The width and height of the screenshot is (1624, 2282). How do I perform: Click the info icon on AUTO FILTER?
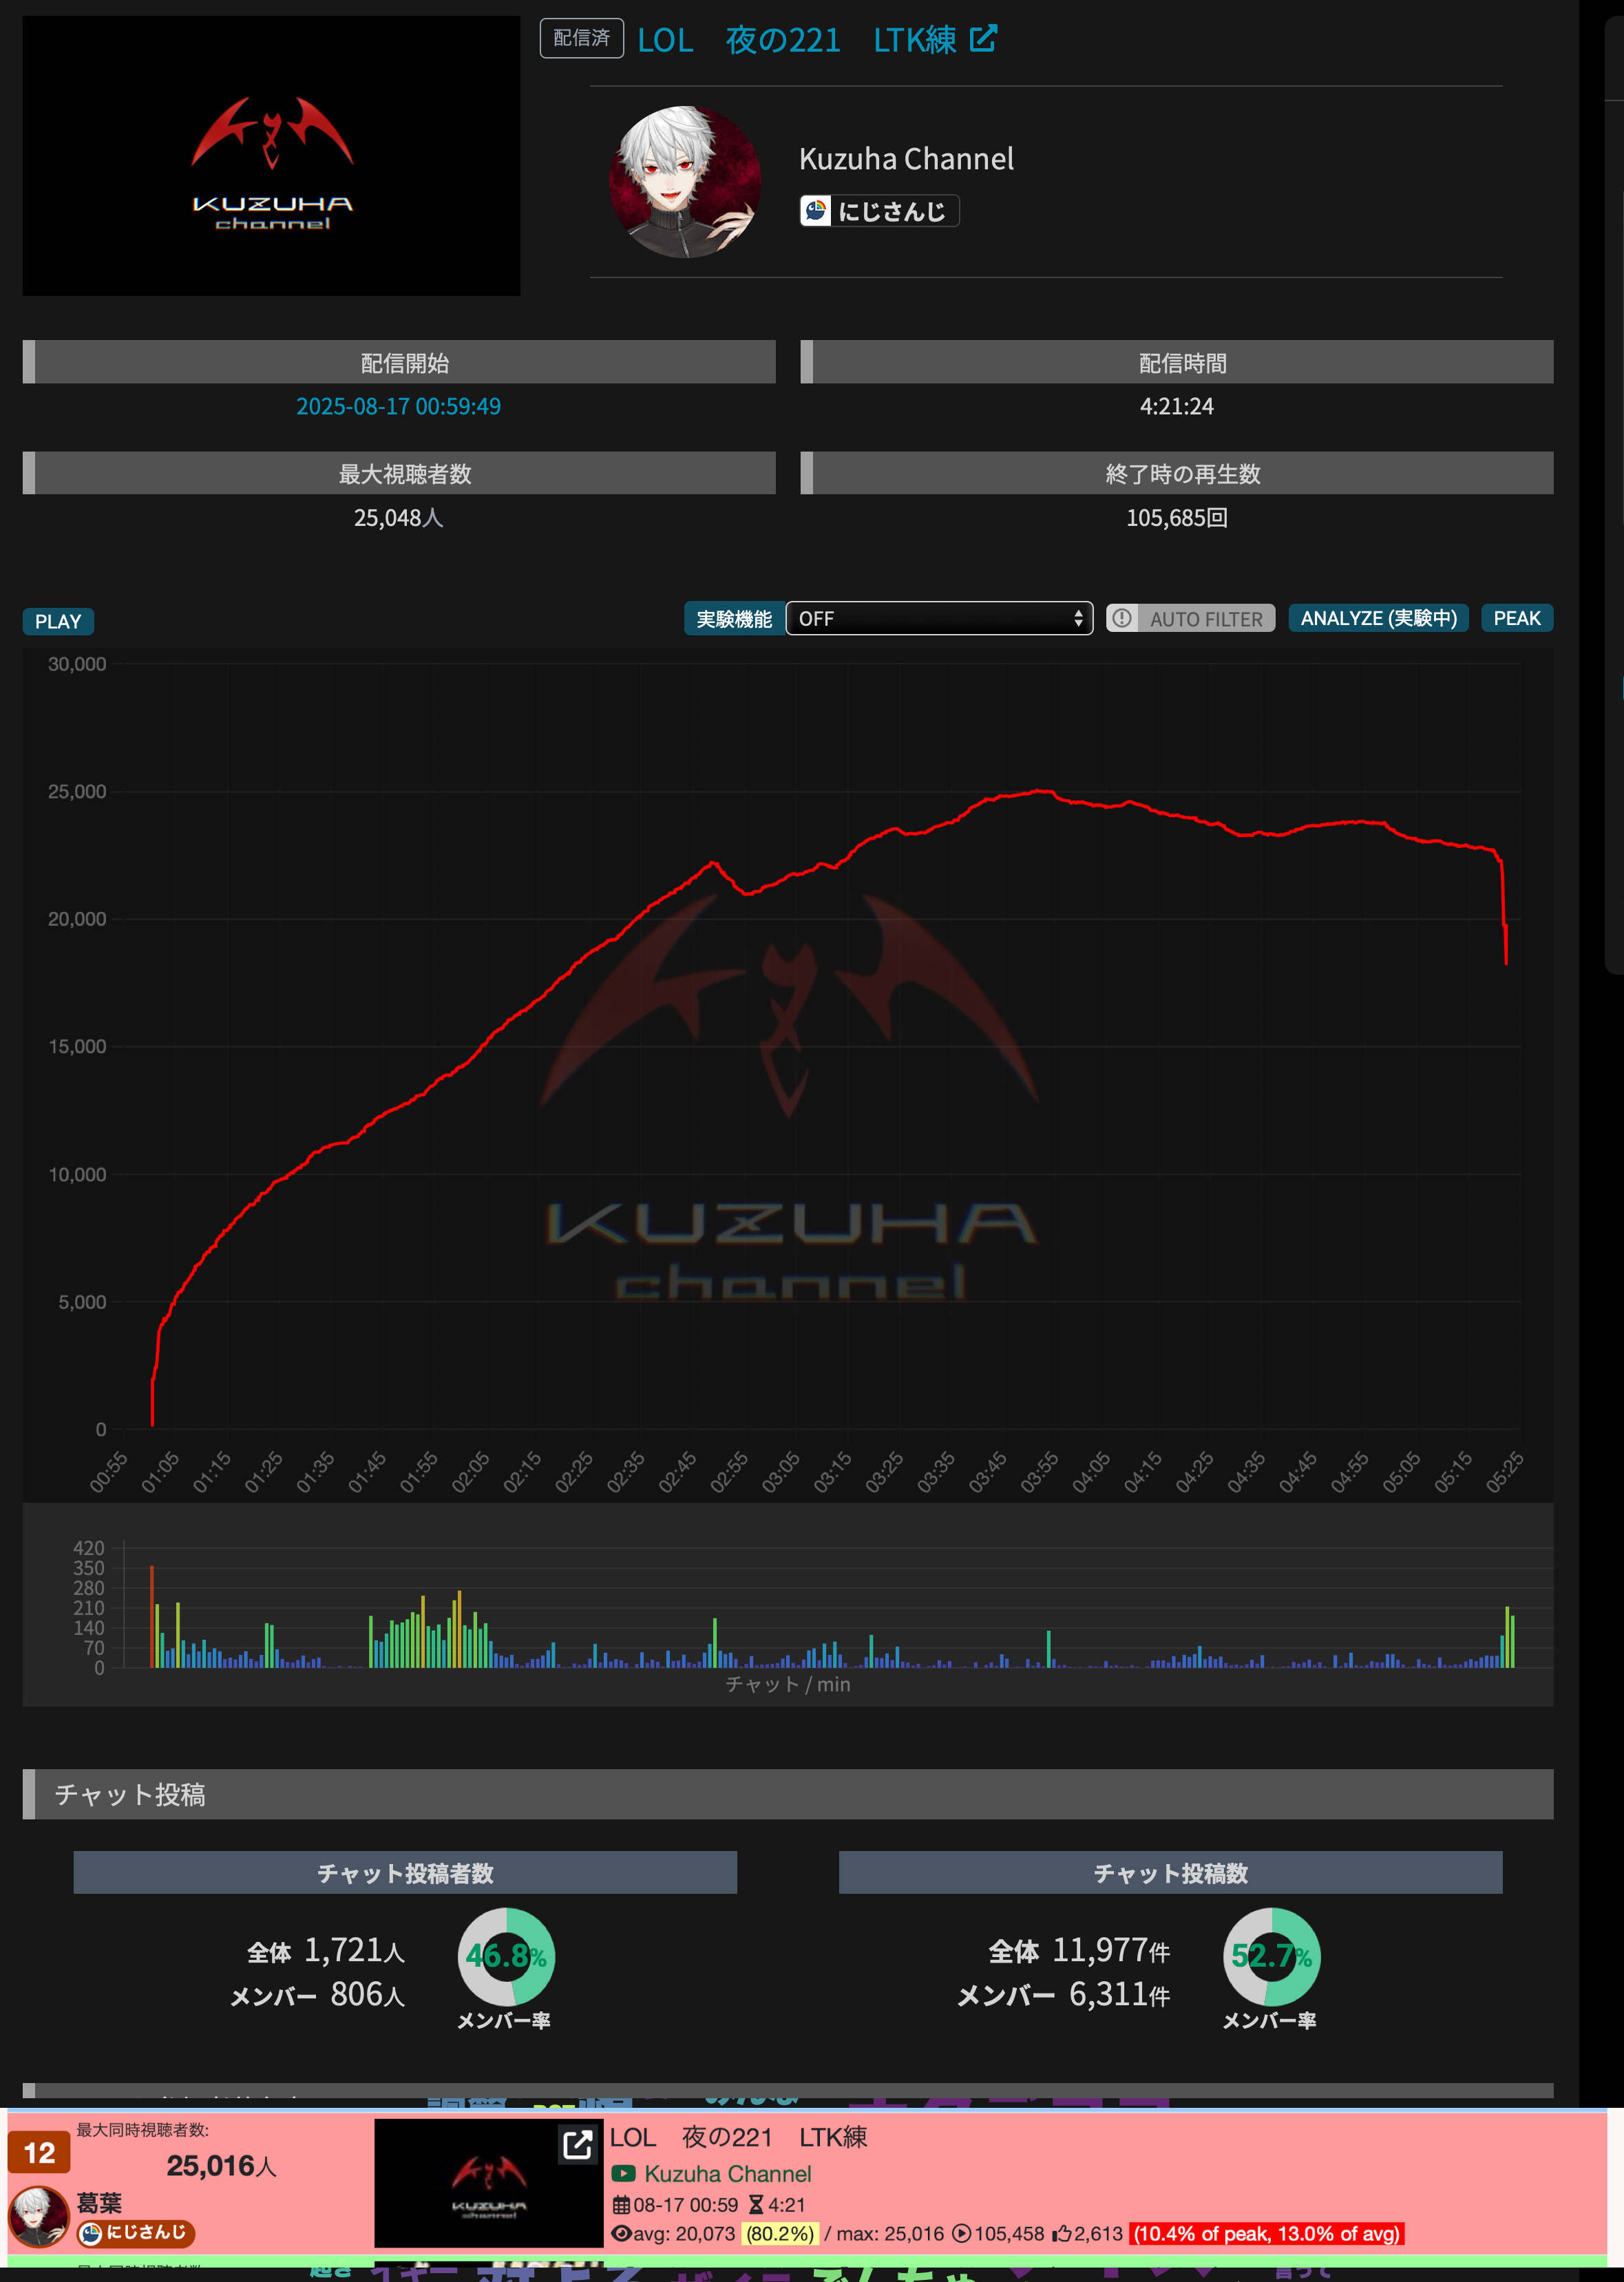coord(1122,618)
